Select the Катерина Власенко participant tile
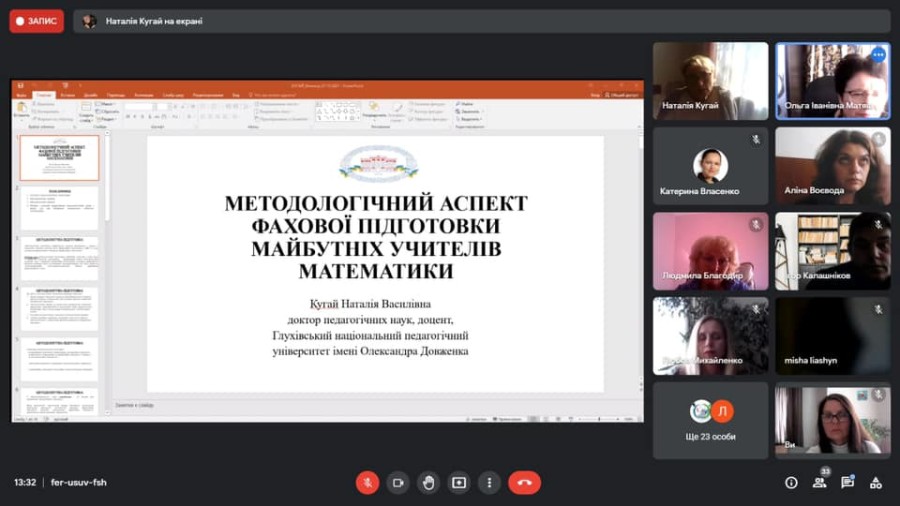Image resolution: width=900 pixels, height=506 pixels. pos(710,166)
